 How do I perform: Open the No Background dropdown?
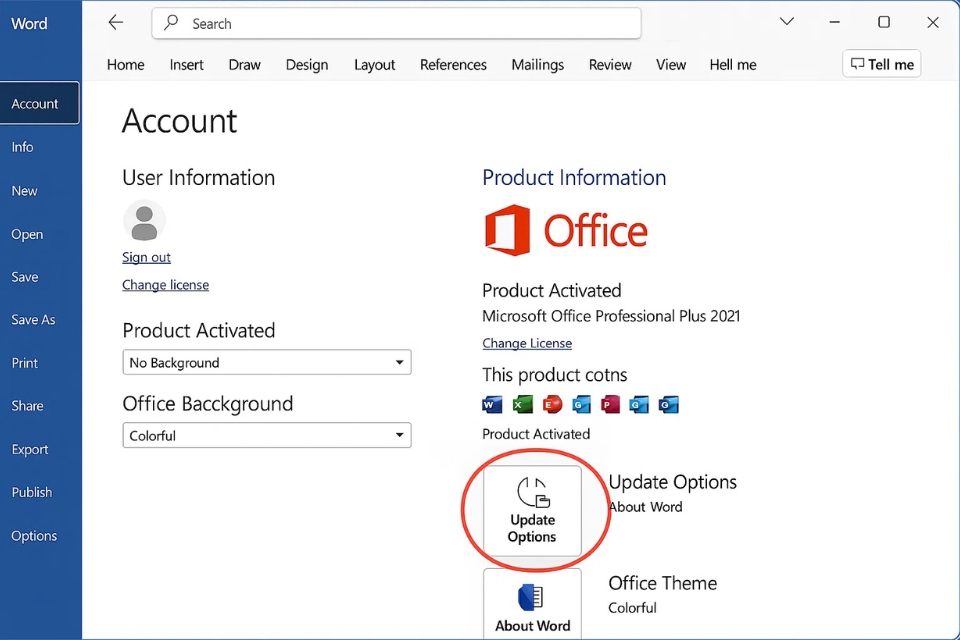[265, 362]
